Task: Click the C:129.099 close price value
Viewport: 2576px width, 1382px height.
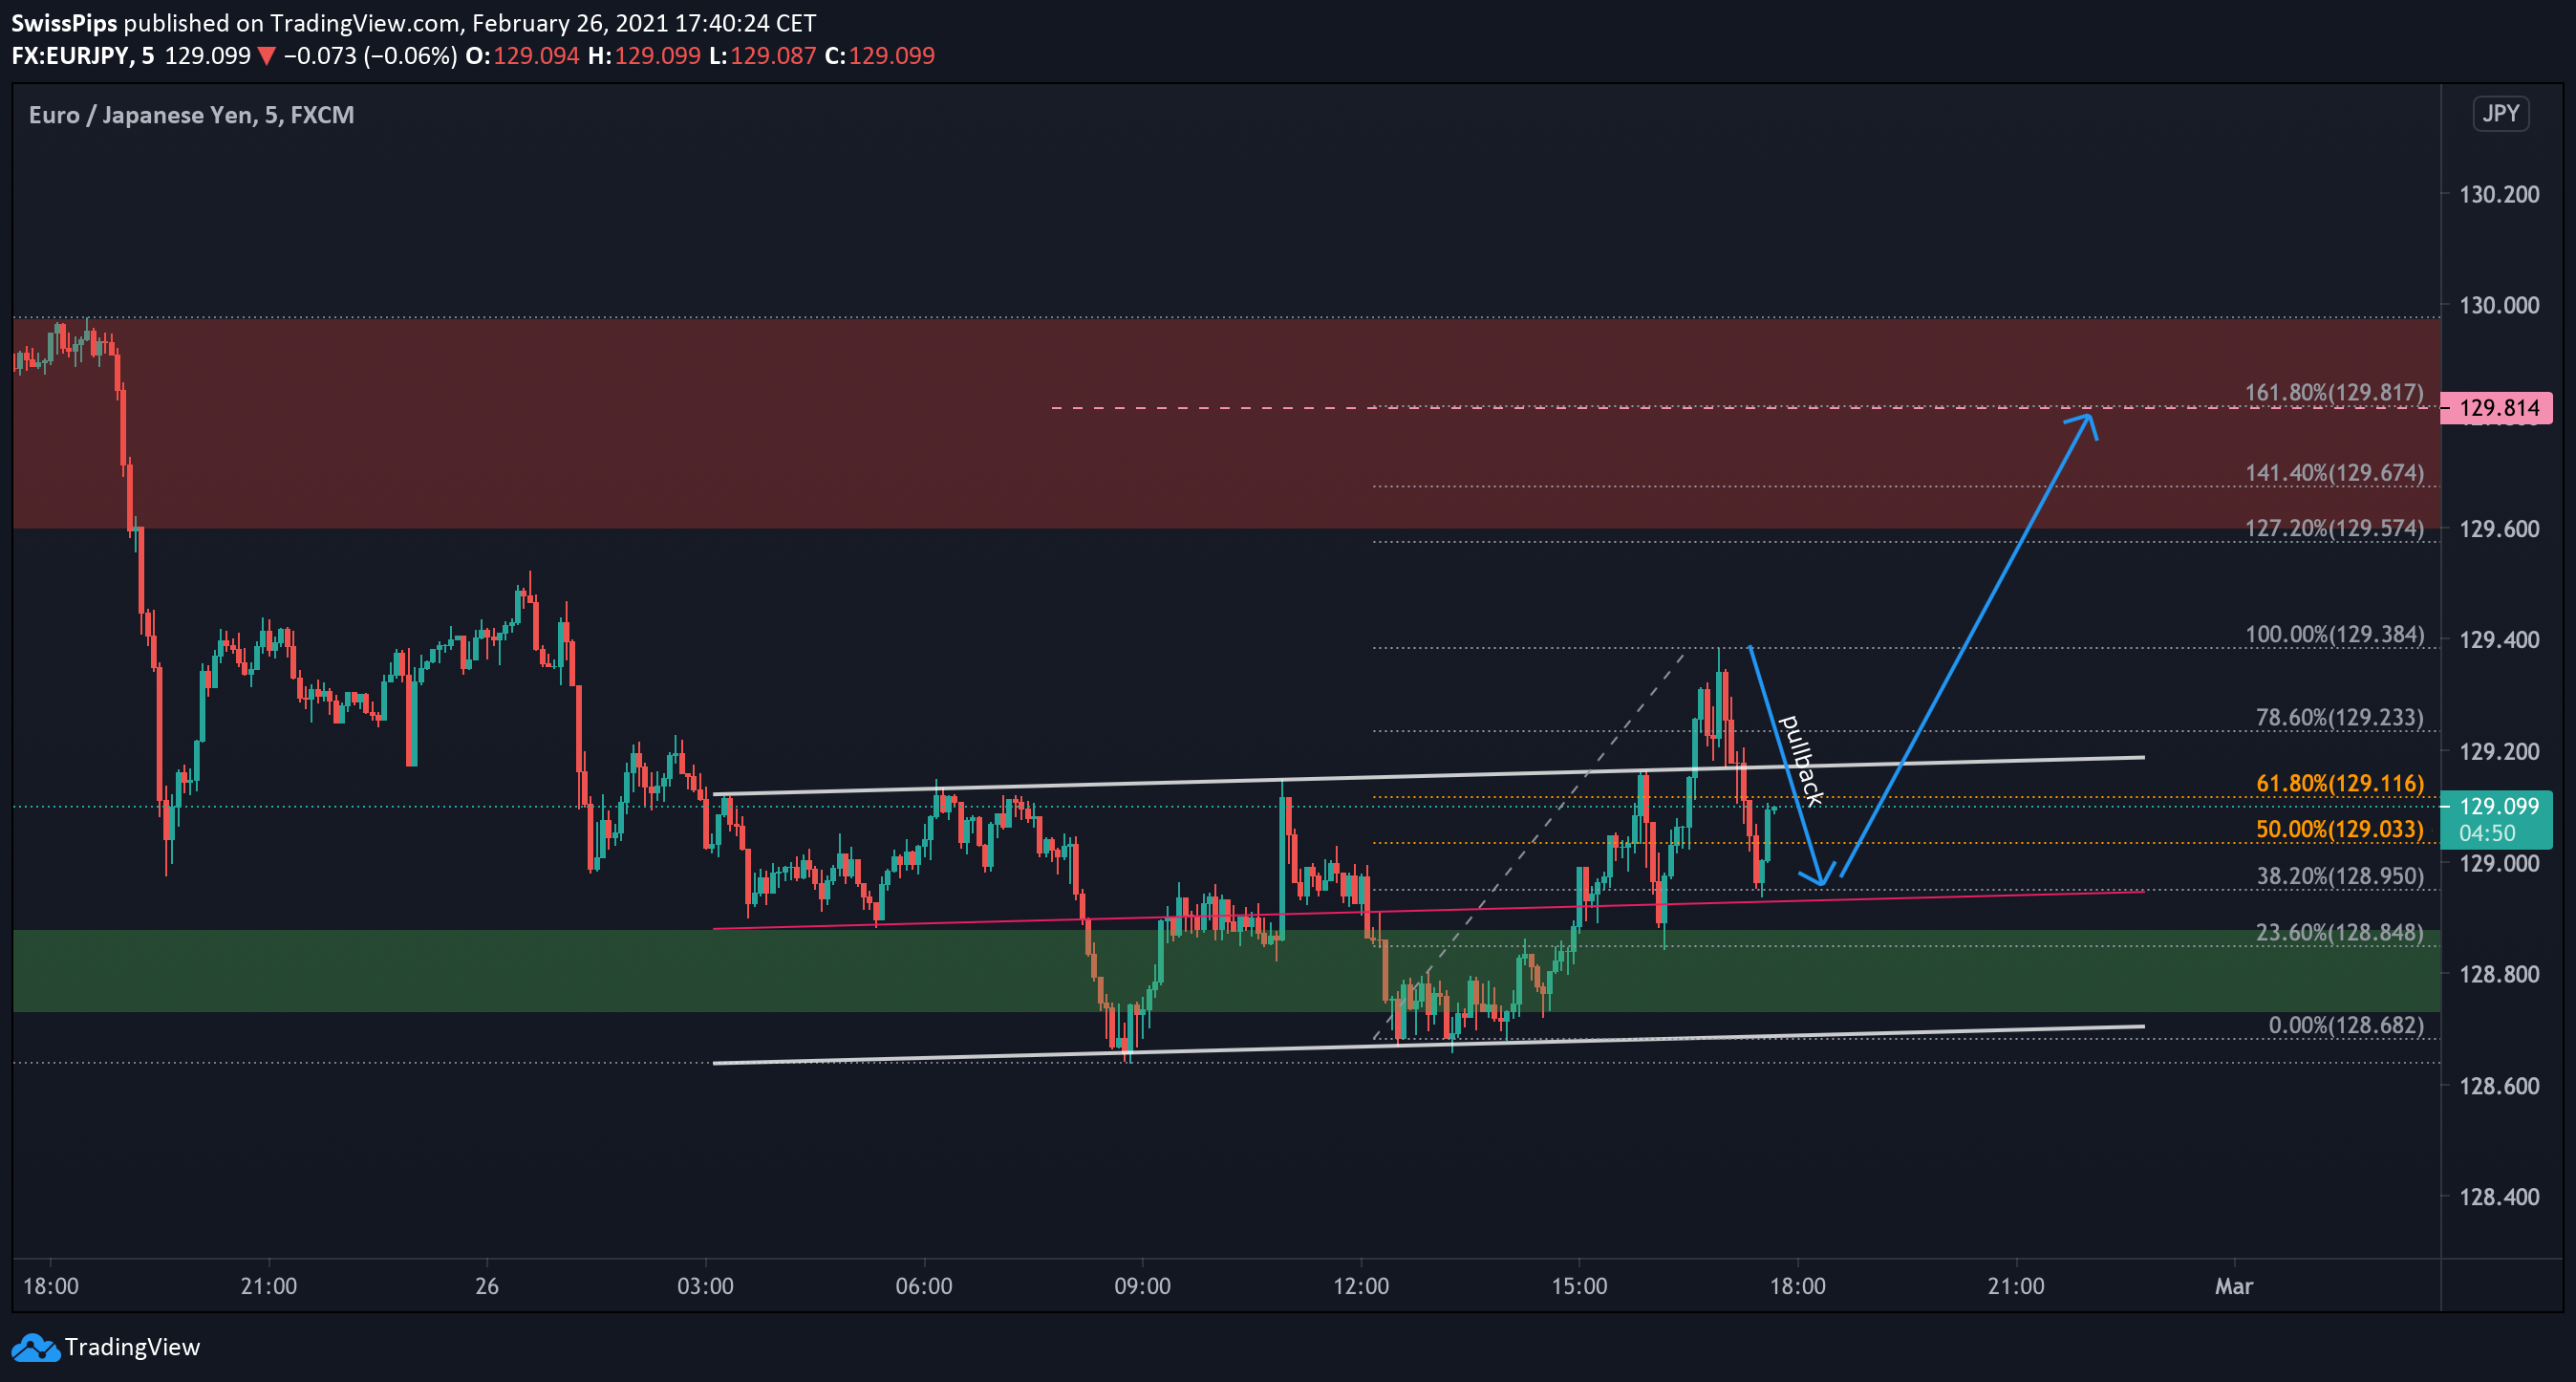Action: [x=880, y=55]
